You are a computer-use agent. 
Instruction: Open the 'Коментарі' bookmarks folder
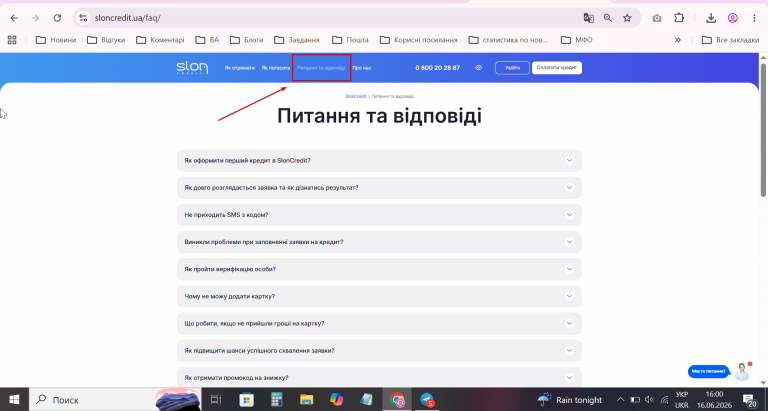[x=160, y=40]
